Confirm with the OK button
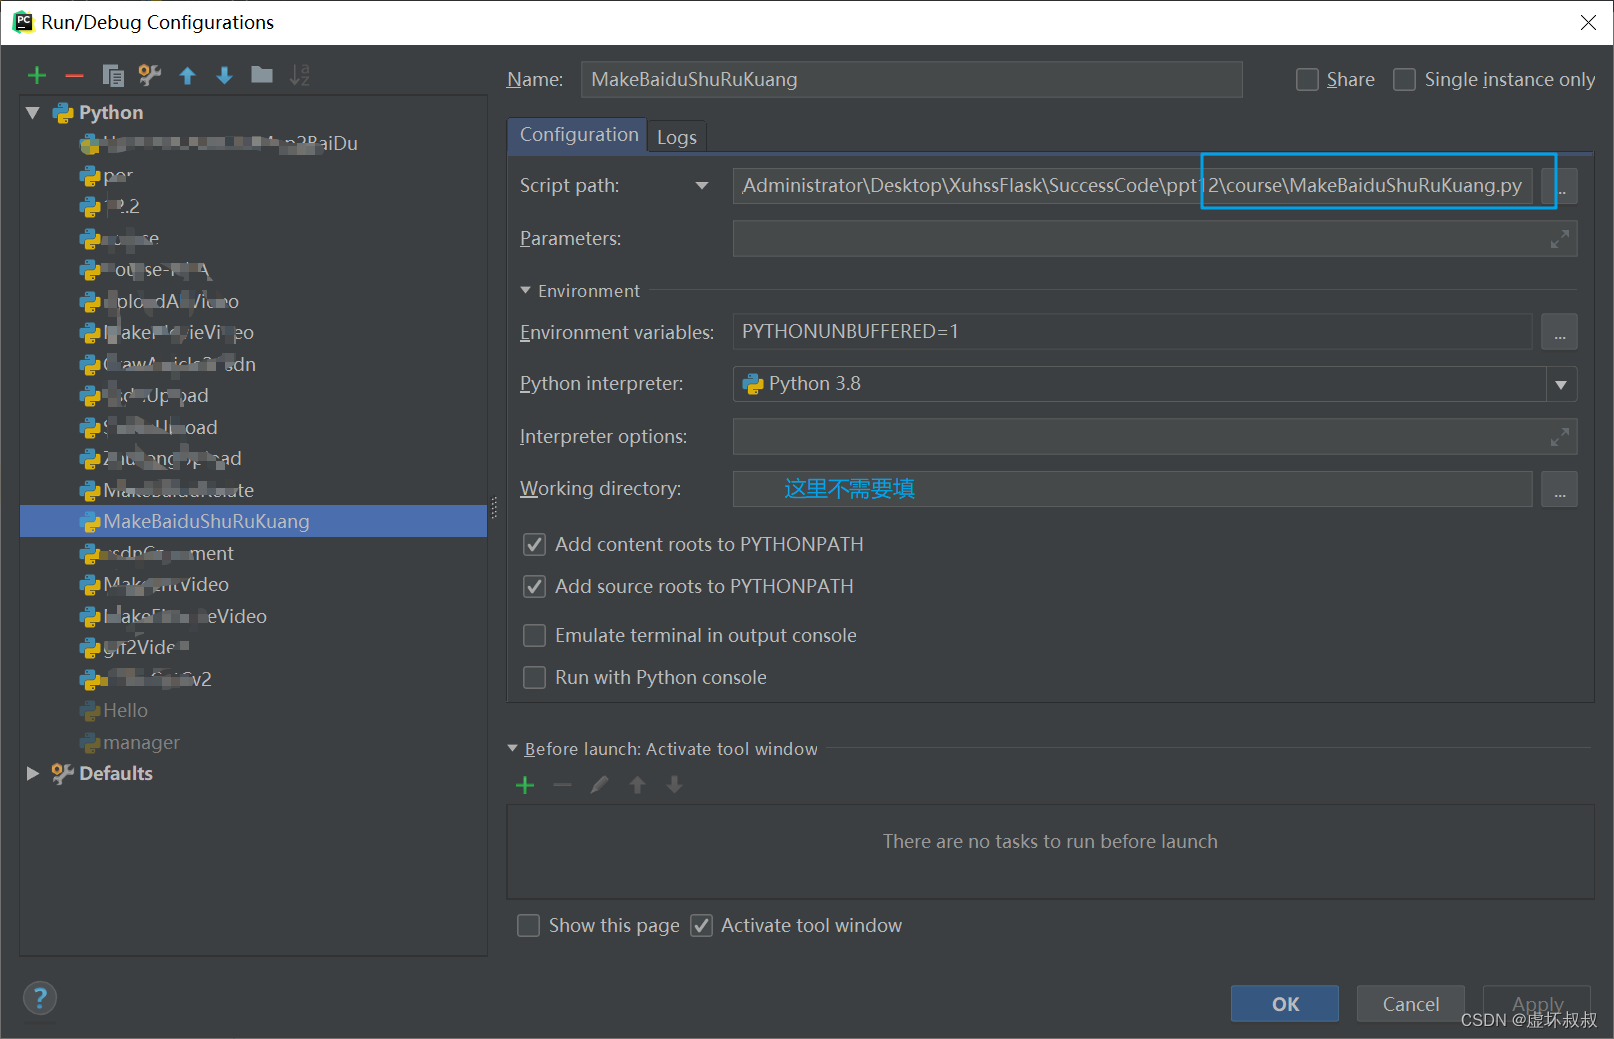 pyautogui.click(x=1285, y=1004)
